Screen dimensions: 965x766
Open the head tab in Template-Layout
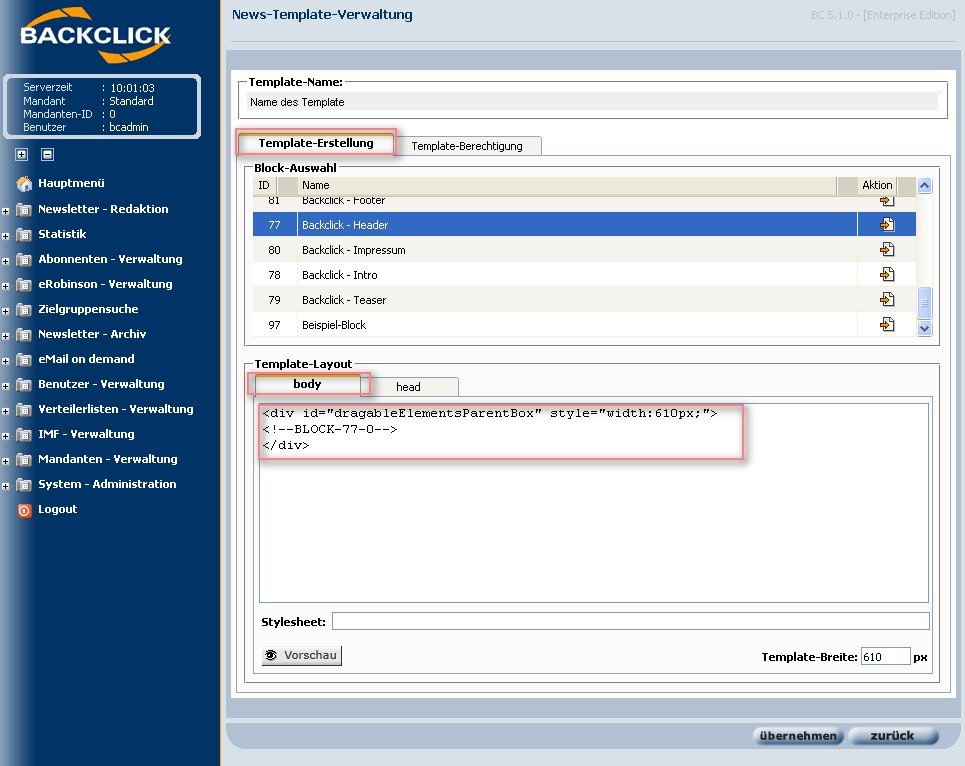tap(408, 387)
